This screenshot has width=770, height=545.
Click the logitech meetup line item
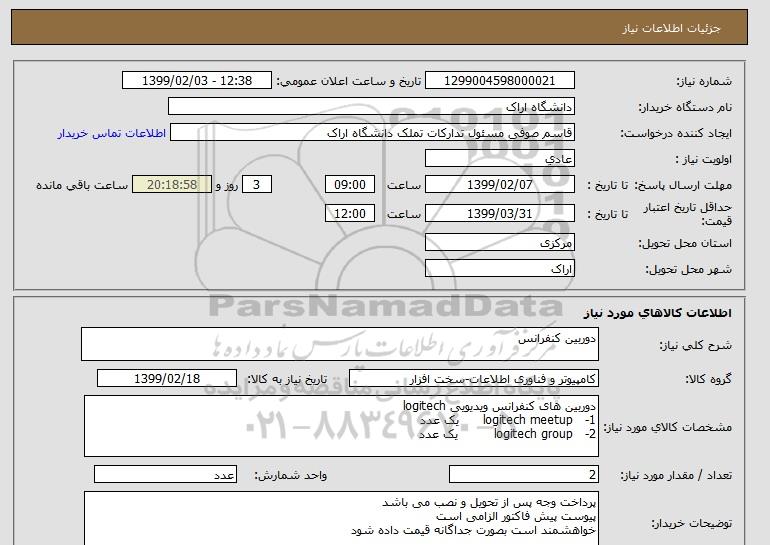point(508,420)
